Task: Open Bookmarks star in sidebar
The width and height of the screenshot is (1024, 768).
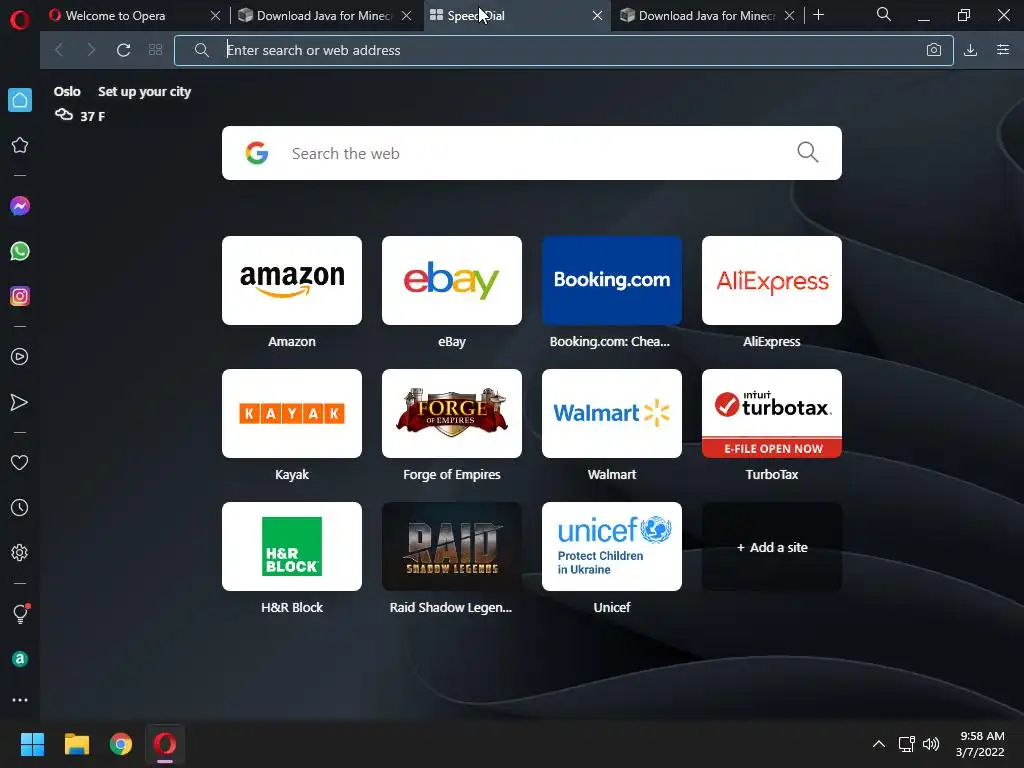Action: 20,145
